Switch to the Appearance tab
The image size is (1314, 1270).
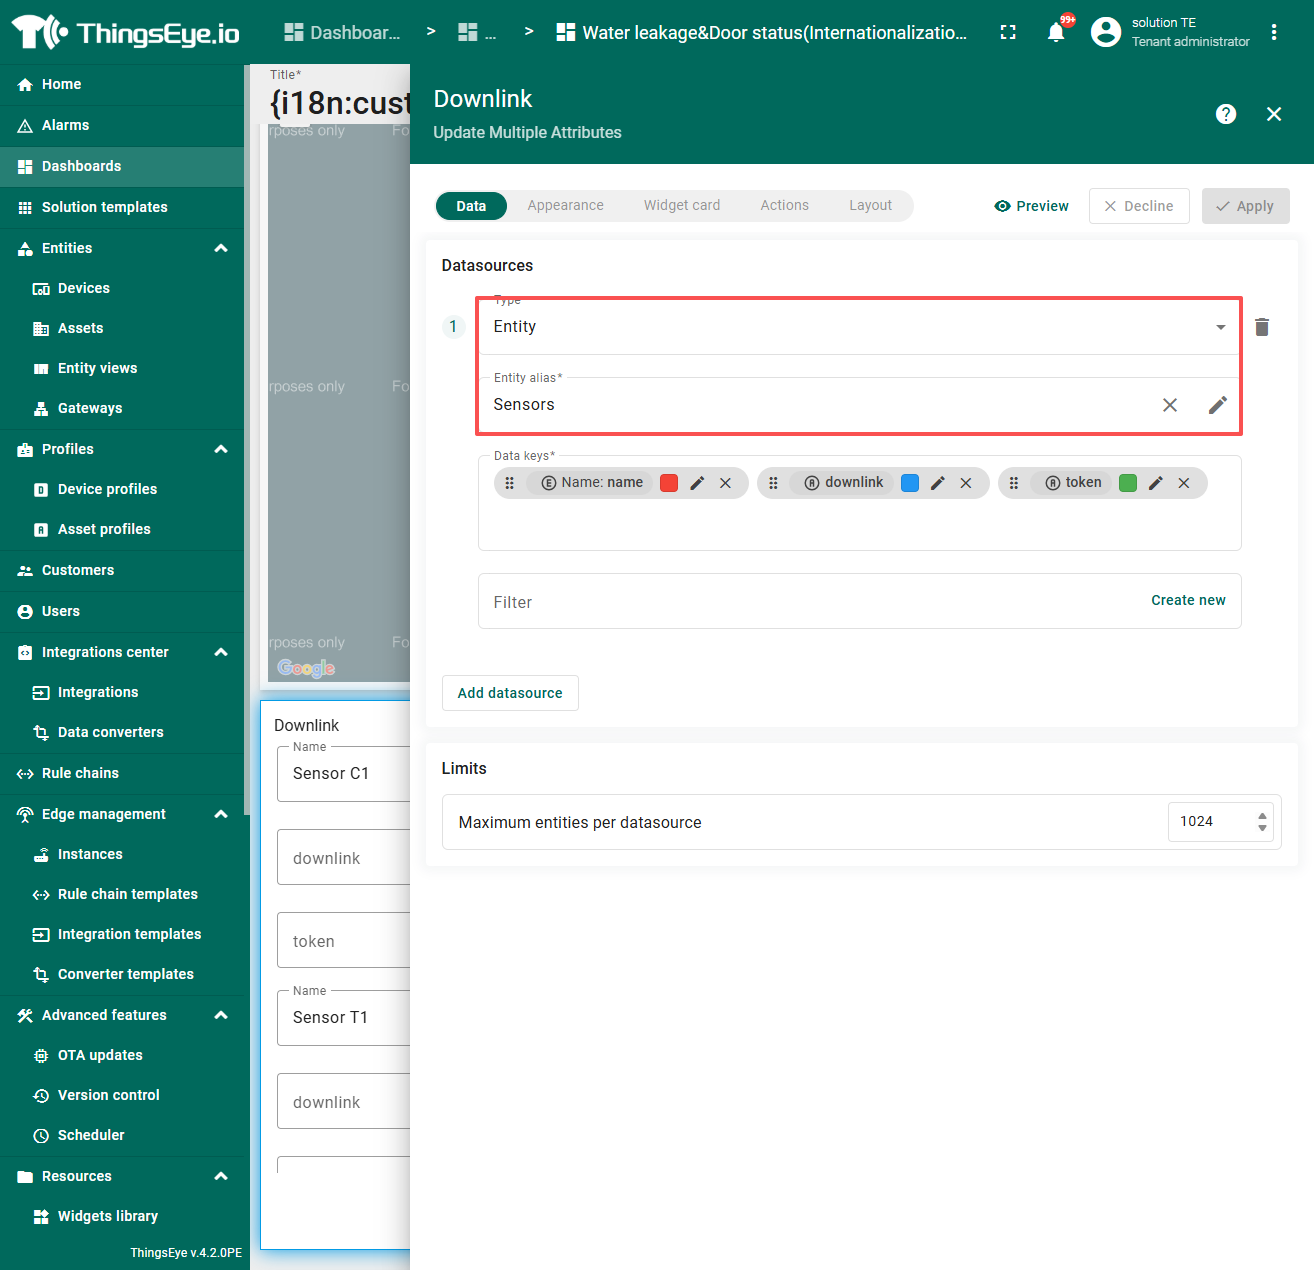(x=565, y=205)
